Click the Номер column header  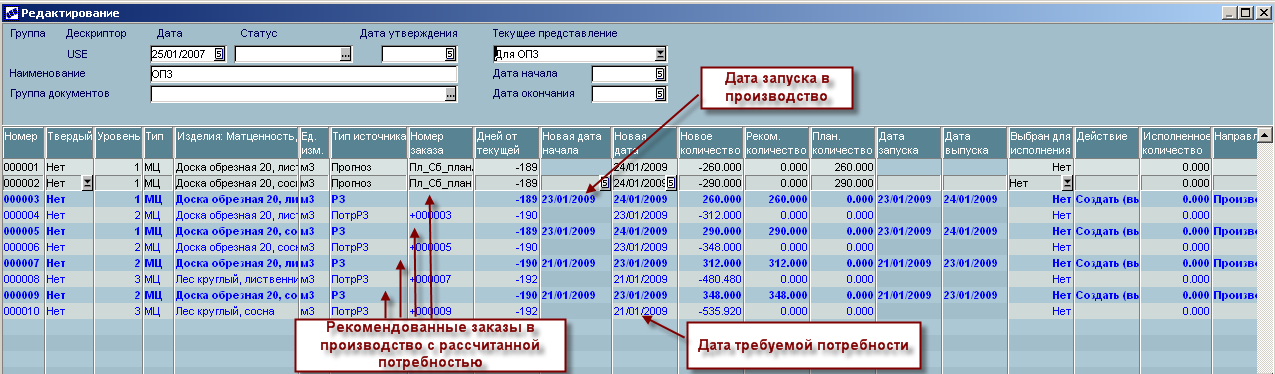coord(23,142)
